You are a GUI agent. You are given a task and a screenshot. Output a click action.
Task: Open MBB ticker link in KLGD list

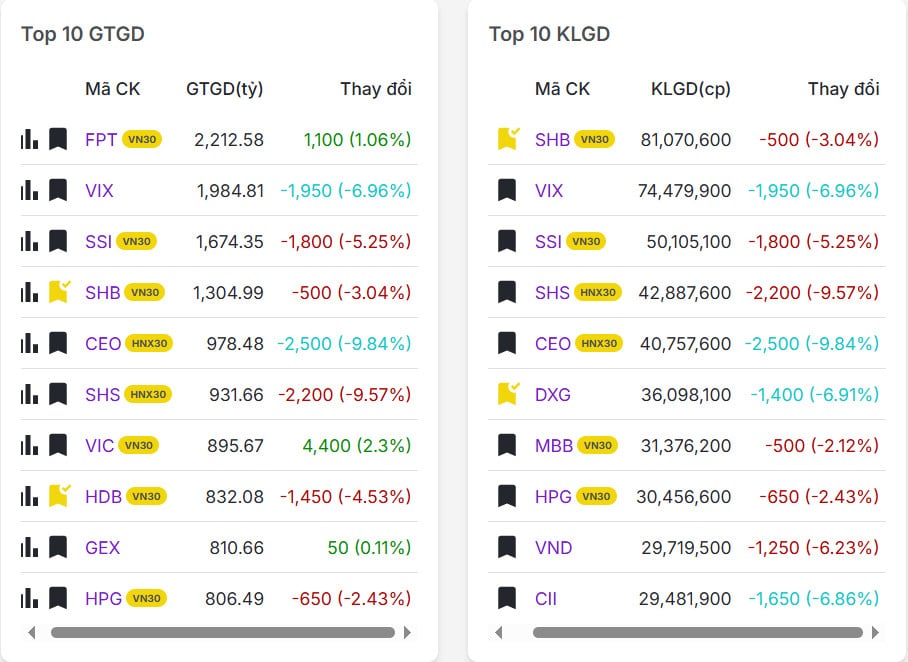click(553, 445)
